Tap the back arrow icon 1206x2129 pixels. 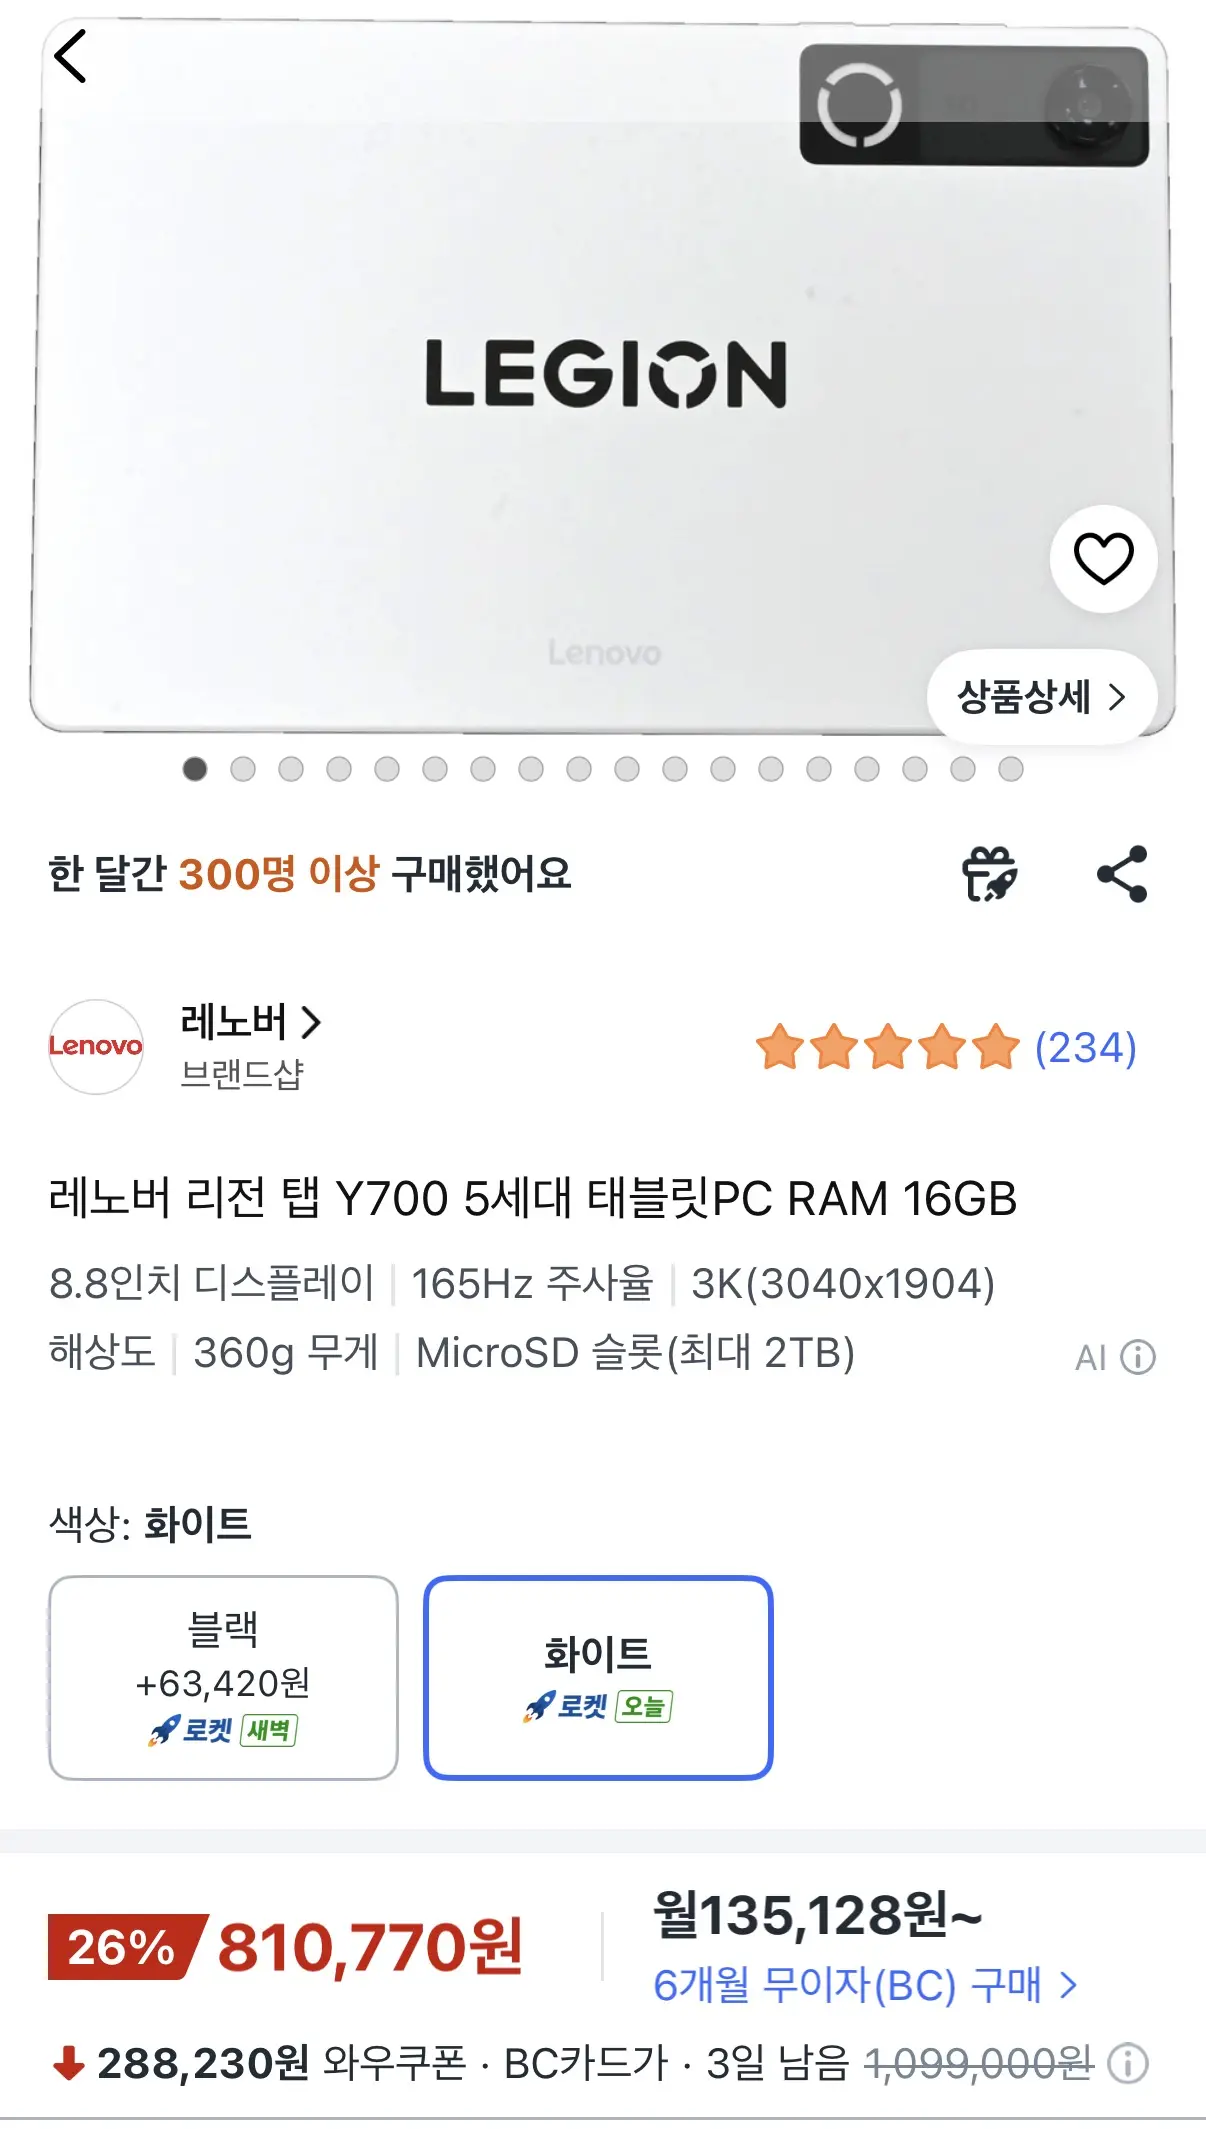pos(71,56)
